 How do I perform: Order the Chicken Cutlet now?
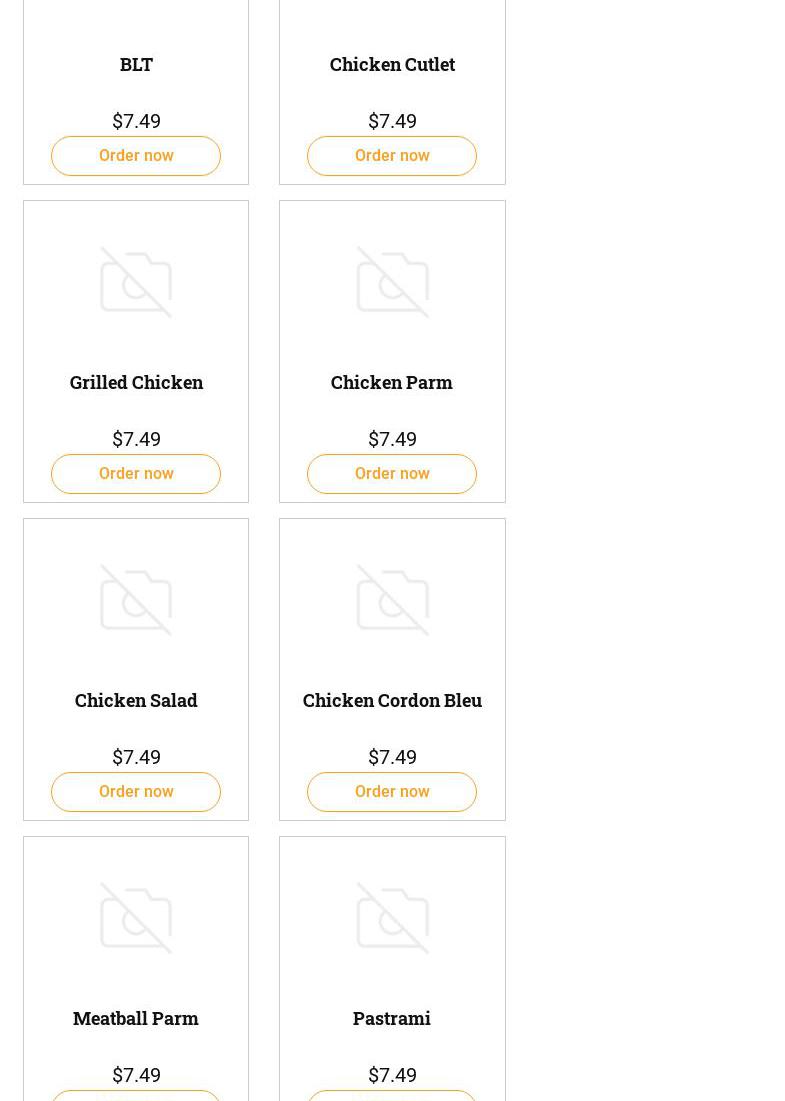(392, 156)
